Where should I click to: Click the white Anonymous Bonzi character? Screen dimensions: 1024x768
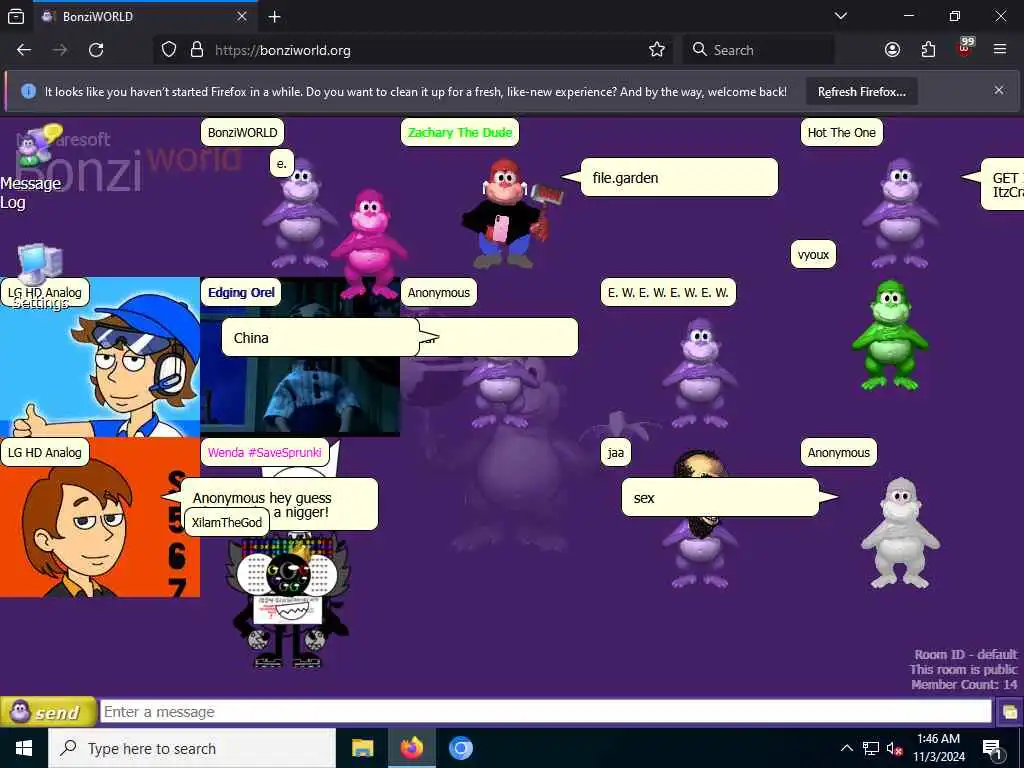(900, 532)
